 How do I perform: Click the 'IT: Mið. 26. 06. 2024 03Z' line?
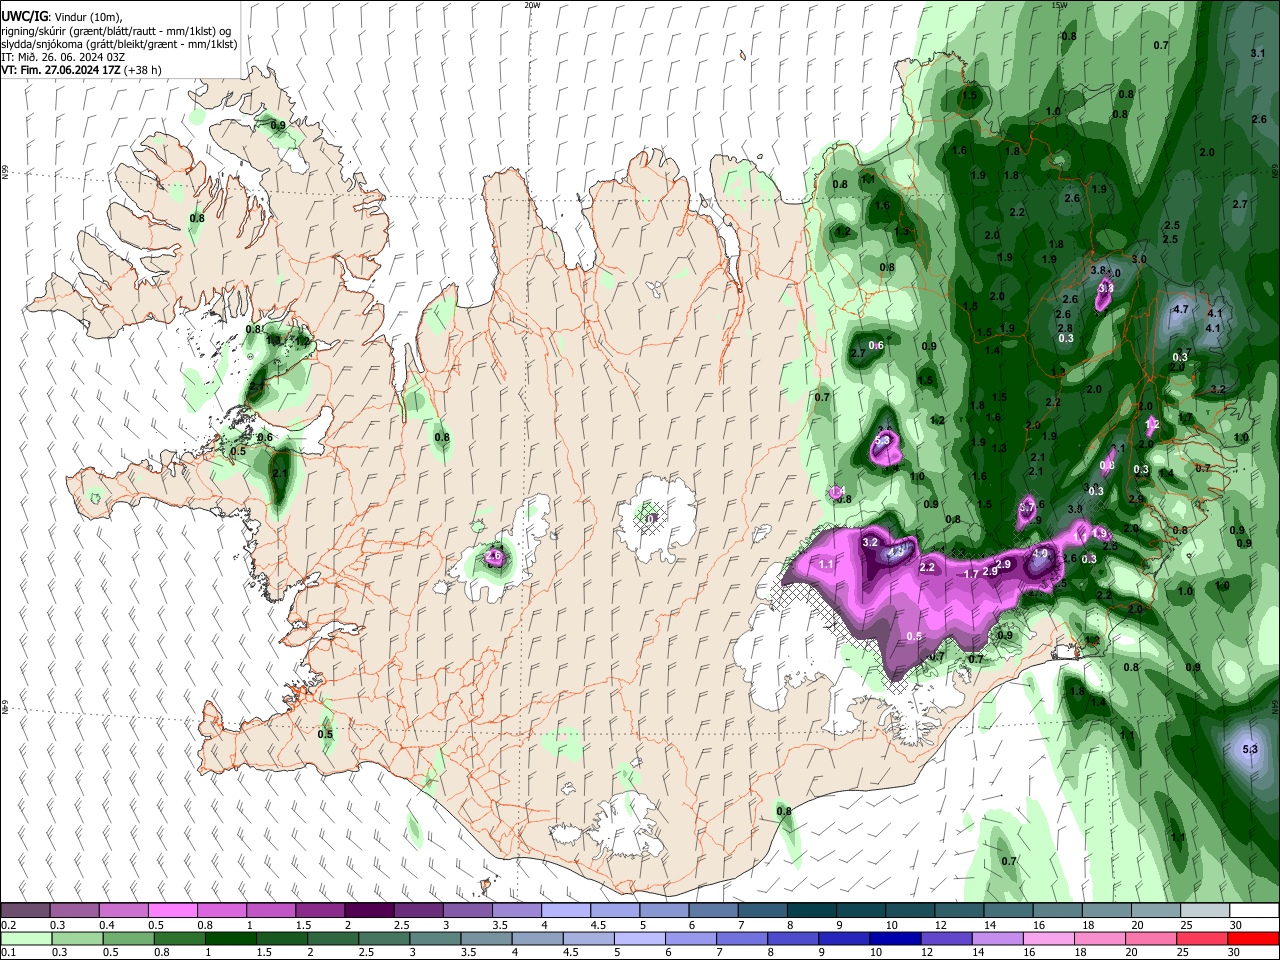(x=62, y=57)
